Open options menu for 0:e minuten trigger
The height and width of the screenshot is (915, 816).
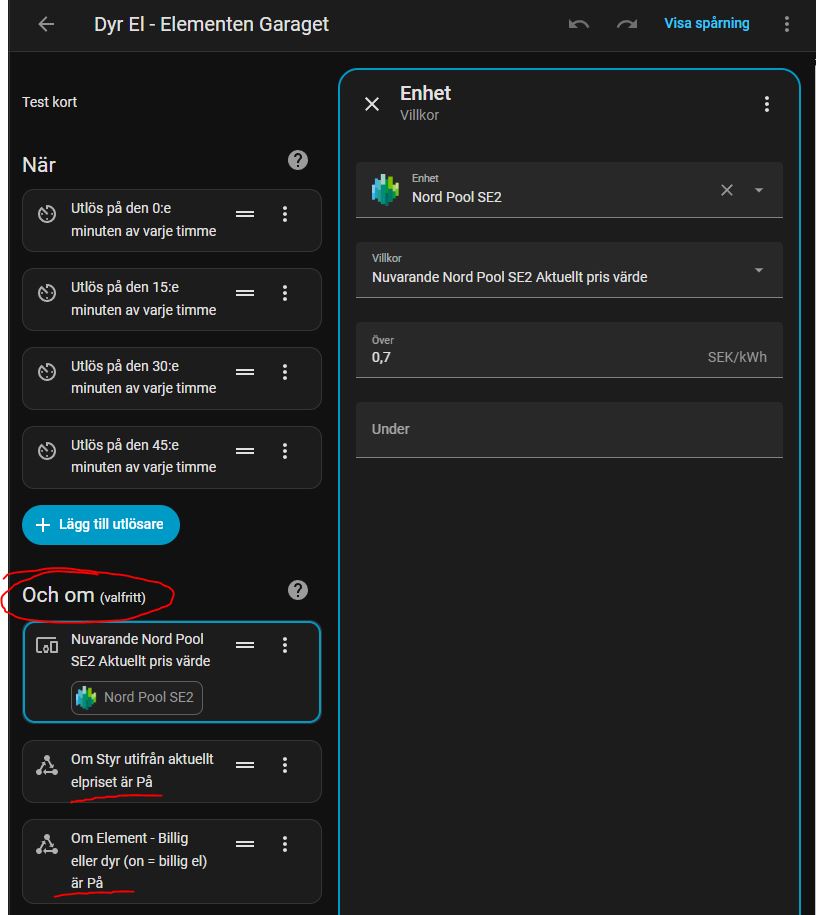285,214
